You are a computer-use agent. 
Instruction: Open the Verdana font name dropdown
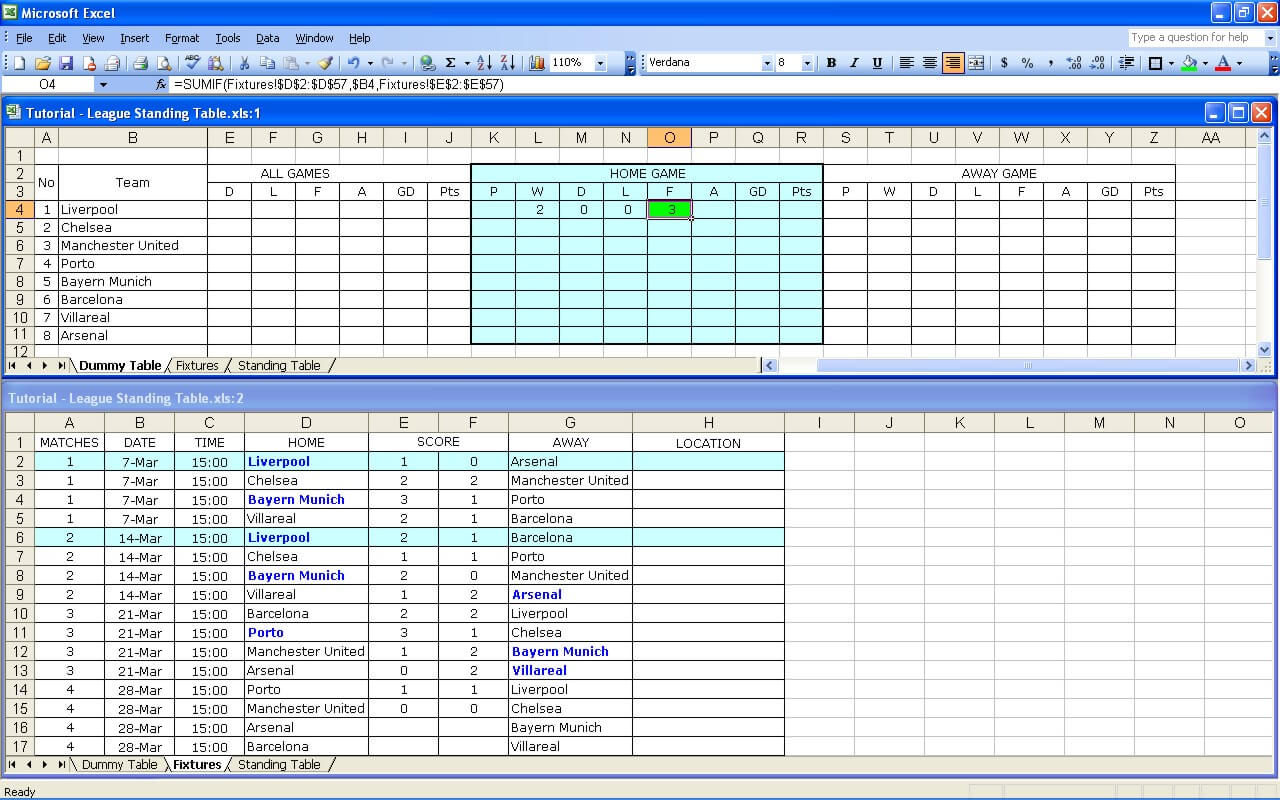point(767,63)
